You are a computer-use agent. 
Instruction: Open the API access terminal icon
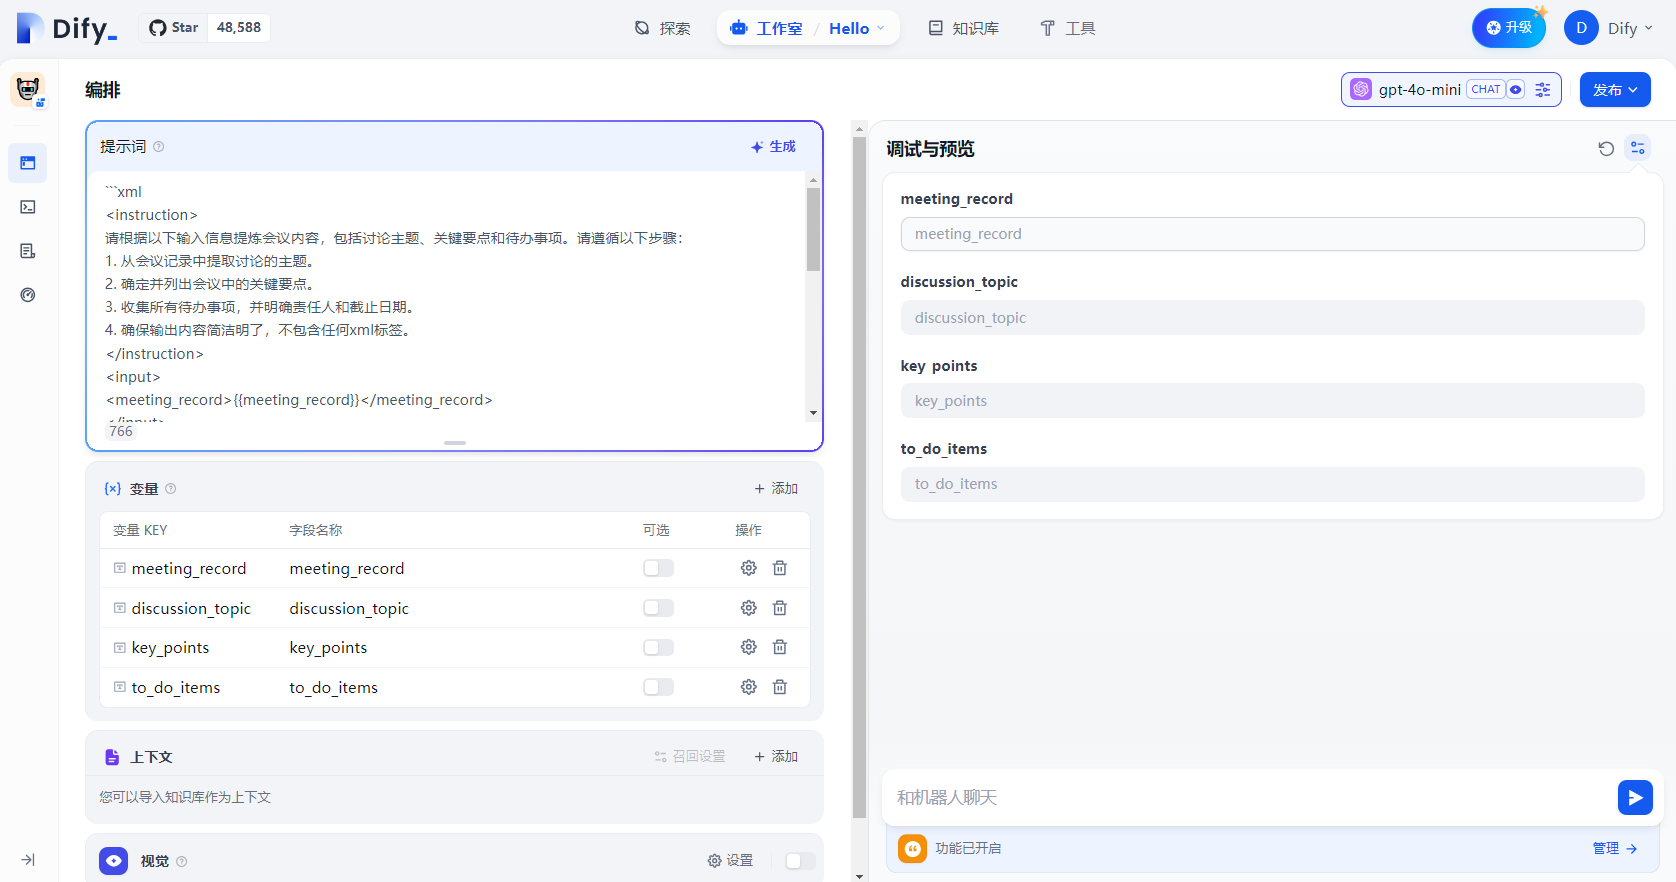(x=28, y=207)
